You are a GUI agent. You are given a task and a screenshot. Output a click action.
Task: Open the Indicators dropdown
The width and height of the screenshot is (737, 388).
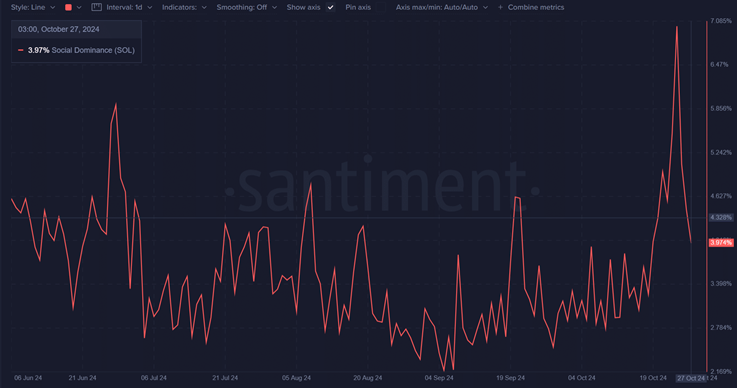tap(184, 8)
